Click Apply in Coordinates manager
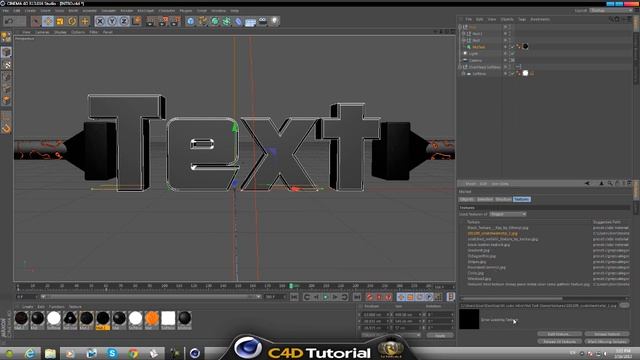Image resolution: width=640 pixels, height=360 pixels. click(440, 335)
